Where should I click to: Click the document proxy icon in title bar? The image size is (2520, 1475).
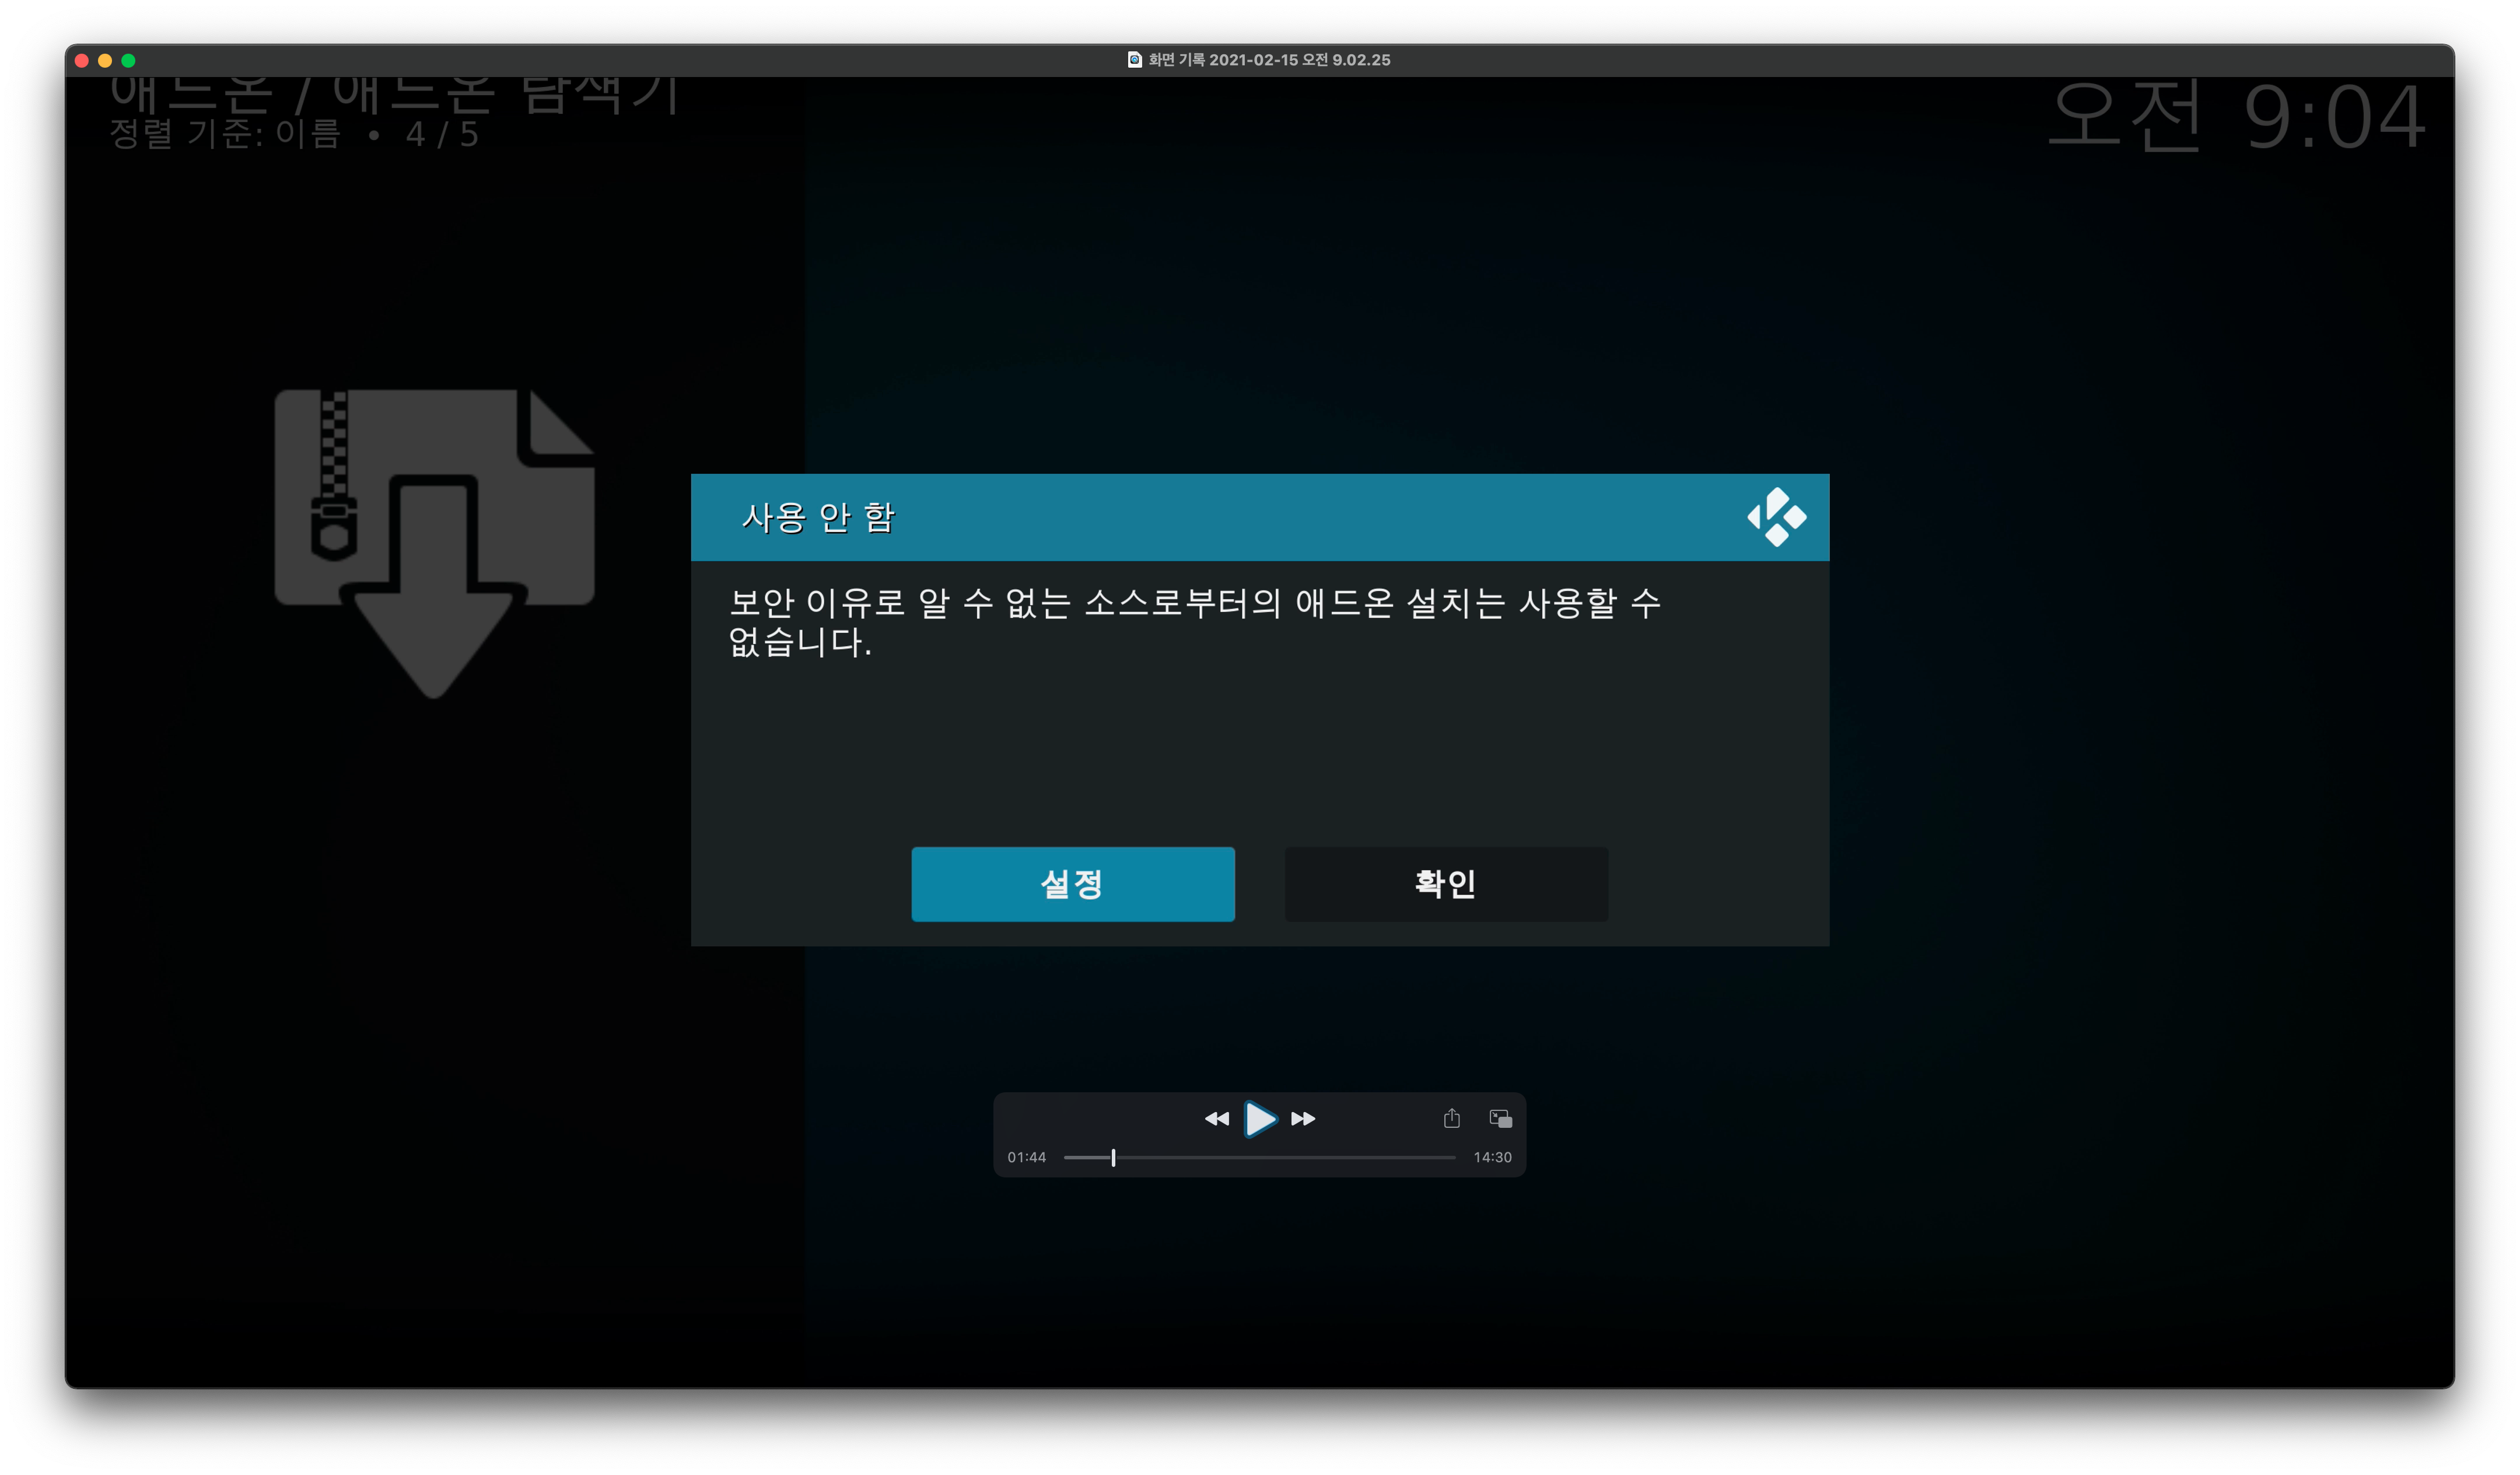(1134, 60)
